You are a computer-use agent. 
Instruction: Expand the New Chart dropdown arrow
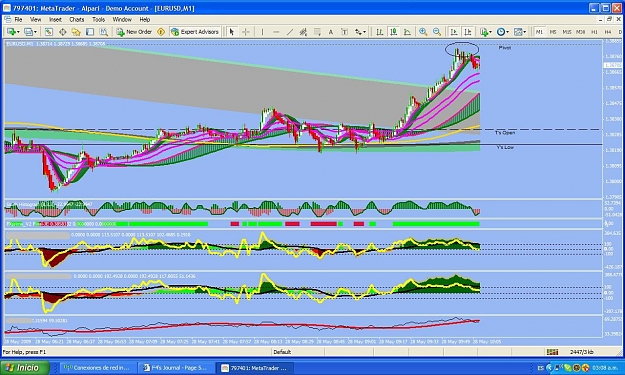tap(18, 32)
